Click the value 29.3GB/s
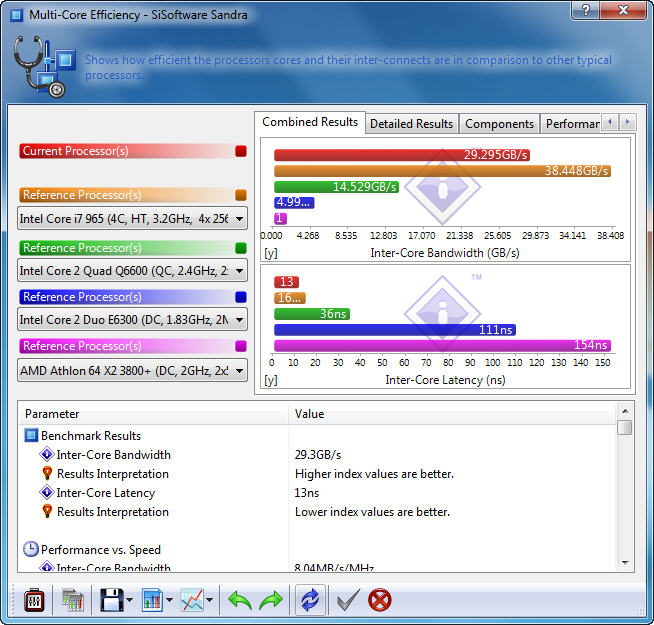 coord(318,454)
